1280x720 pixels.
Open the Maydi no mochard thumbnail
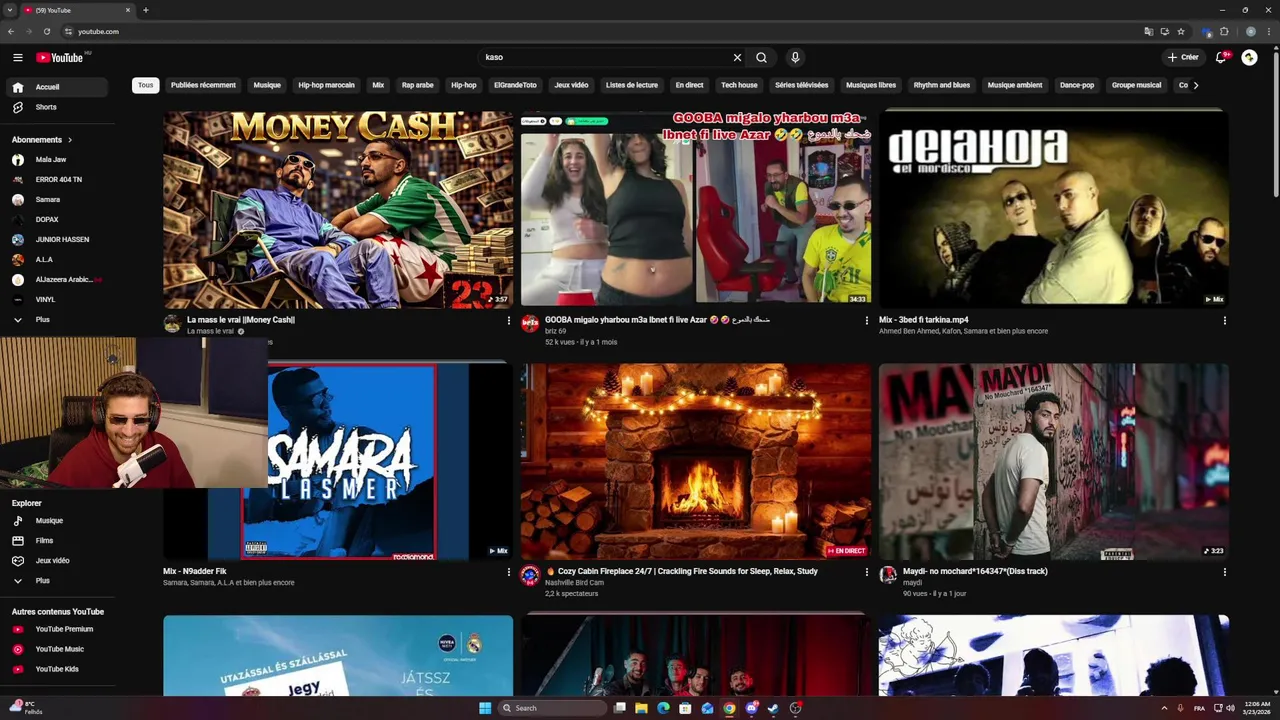click(x=1054, y=461)
